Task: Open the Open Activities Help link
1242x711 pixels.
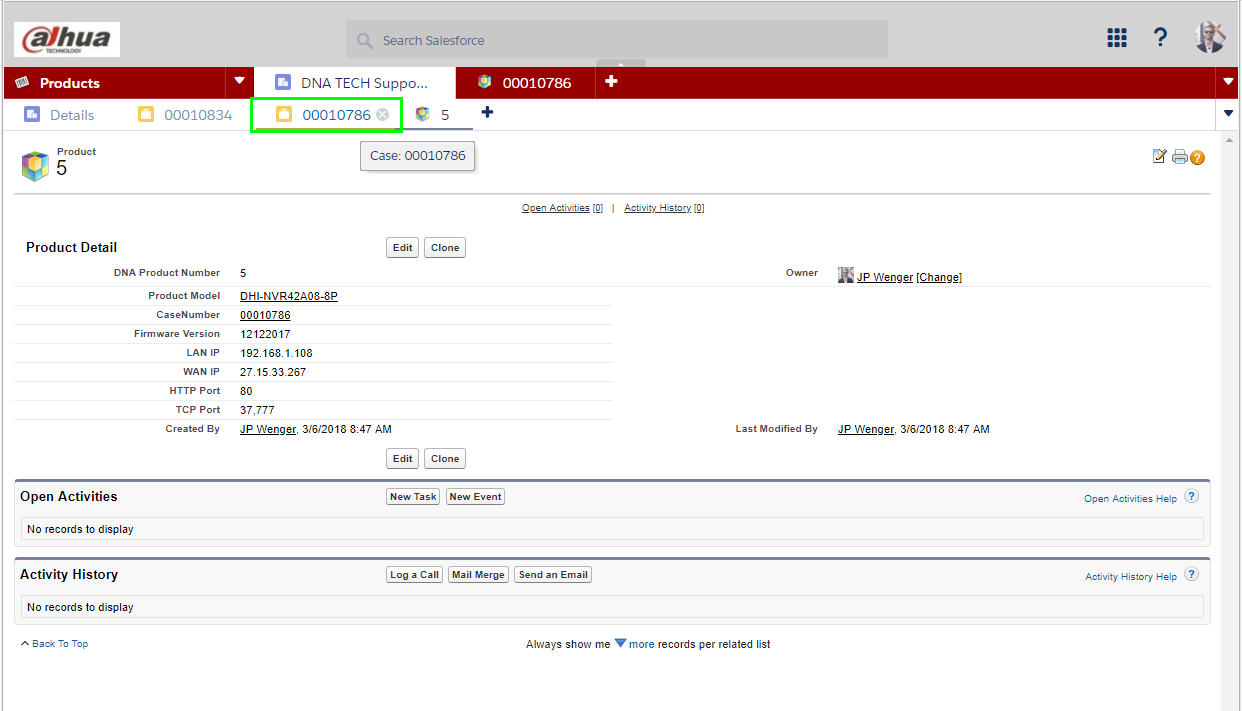Action: [1130, 499]
